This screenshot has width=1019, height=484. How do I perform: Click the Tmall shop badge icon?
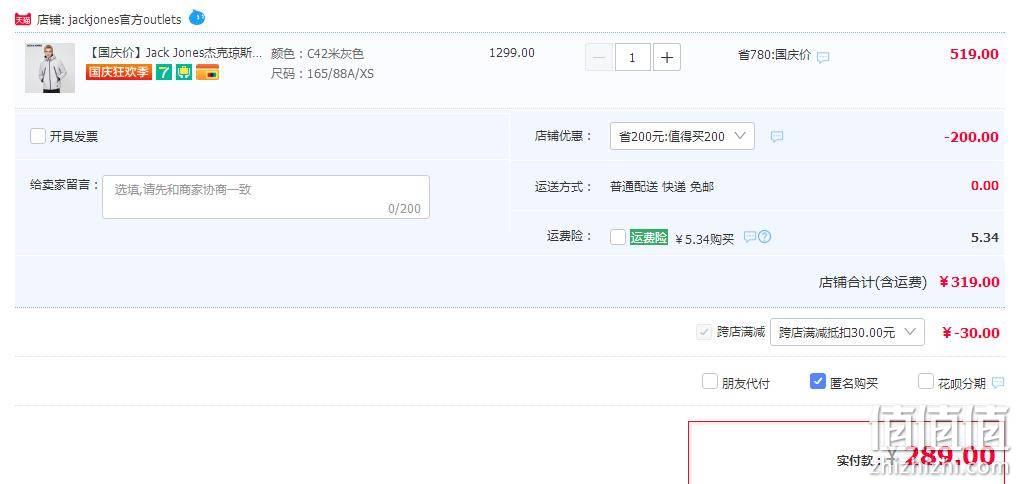pyautogui.click(x=23, y=19)
